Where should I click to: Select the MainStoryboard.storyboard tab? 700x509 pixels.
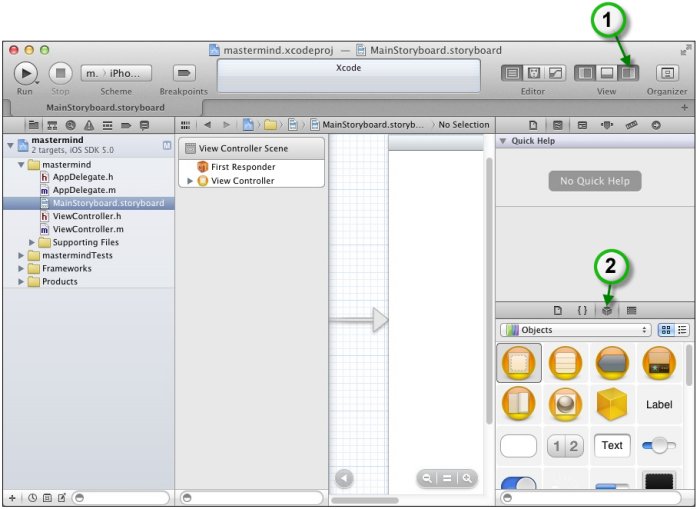(x=105, y=108)
